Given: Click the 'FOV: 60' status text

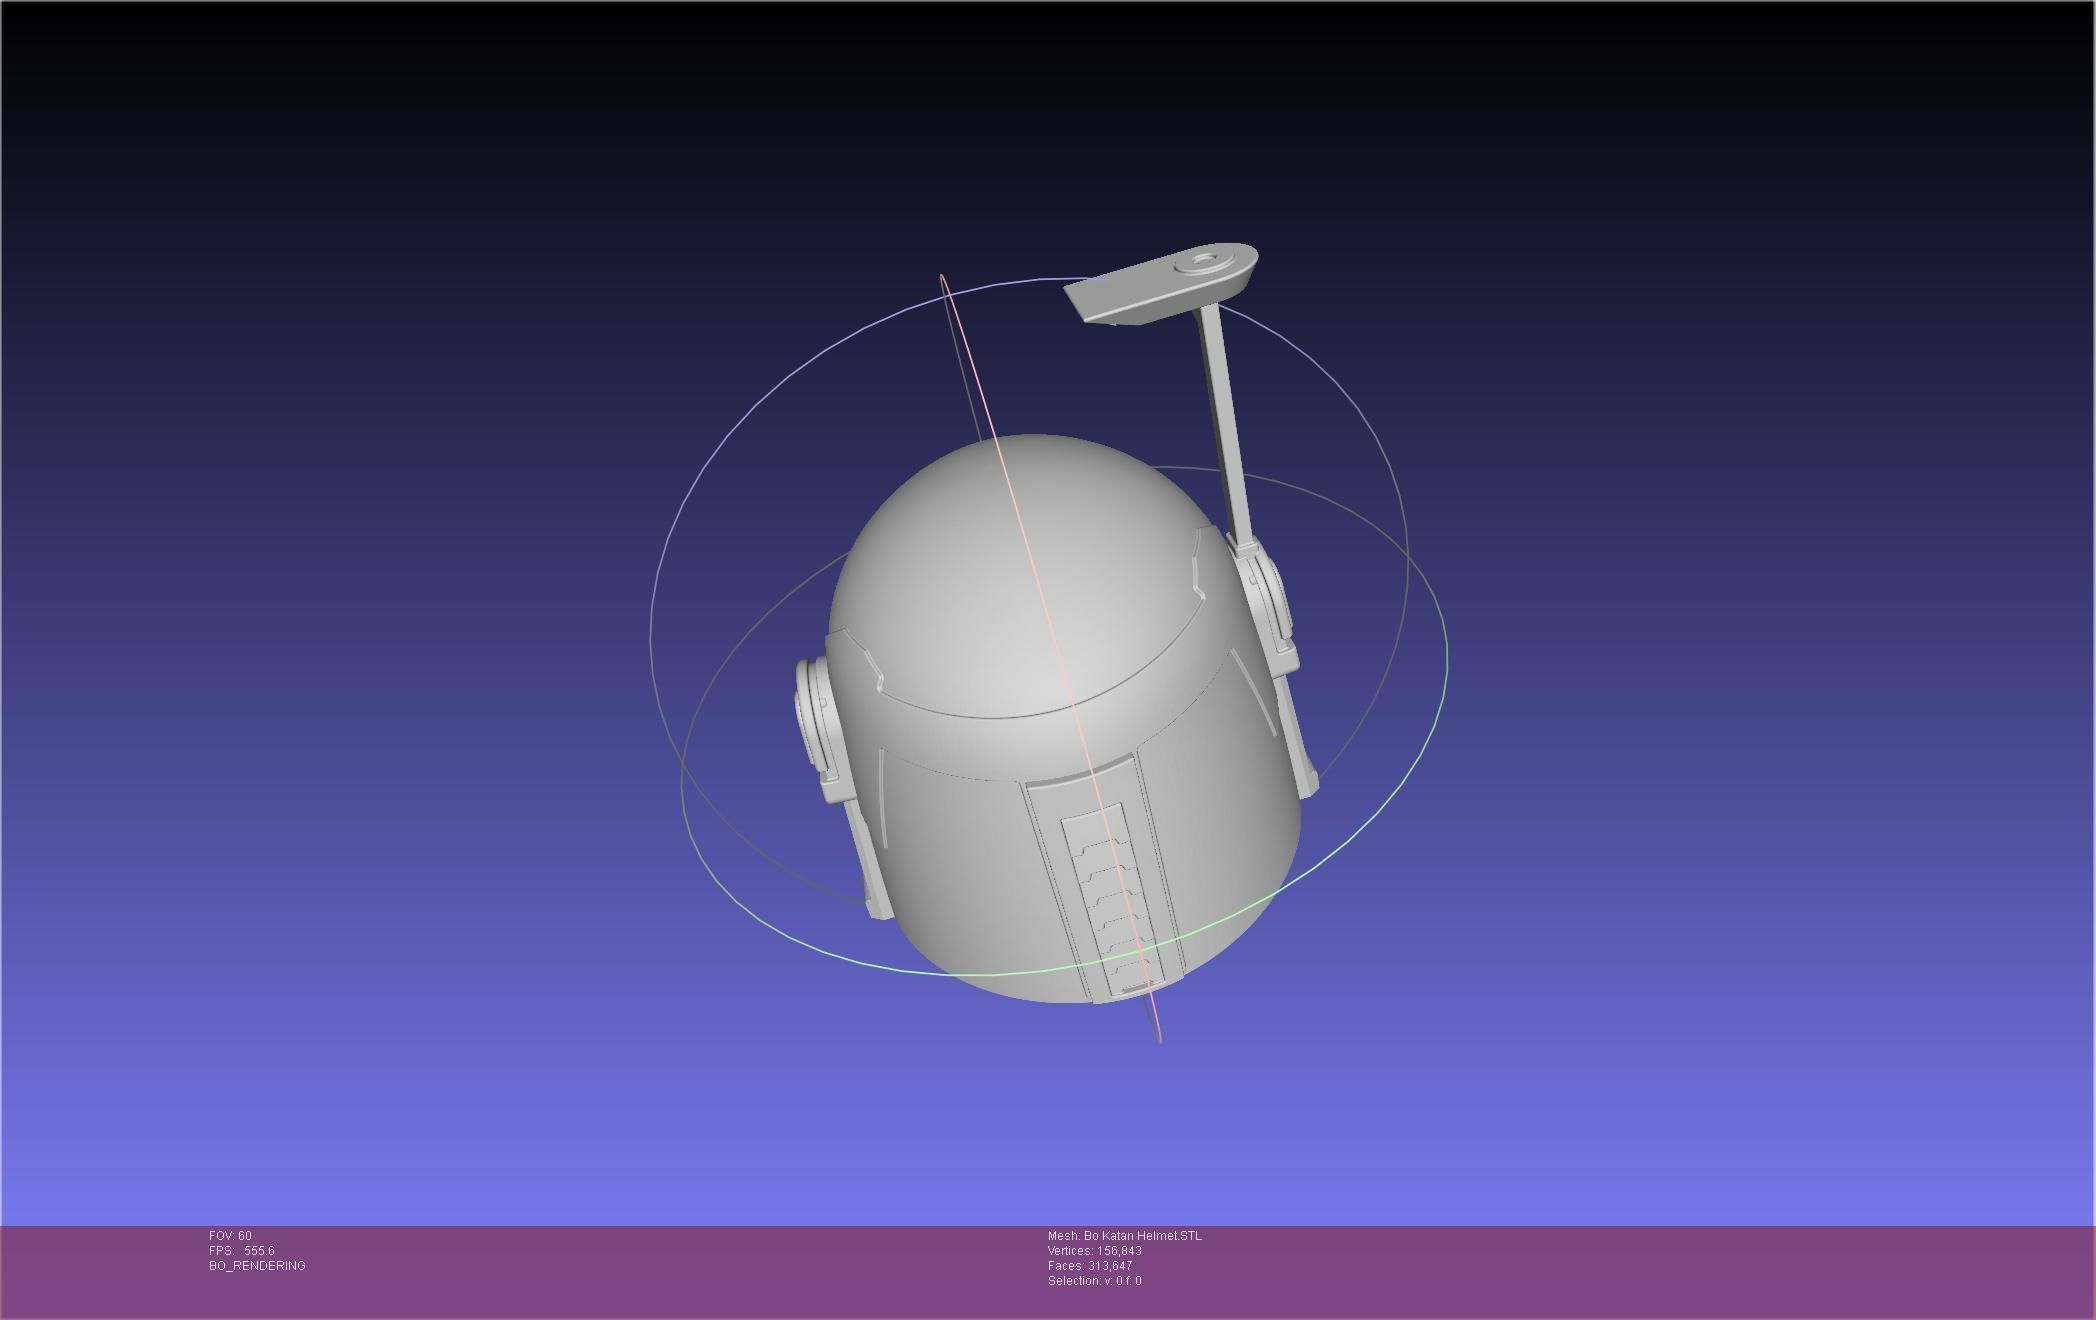Looking at the screenshot, I should coord(230,1236).
